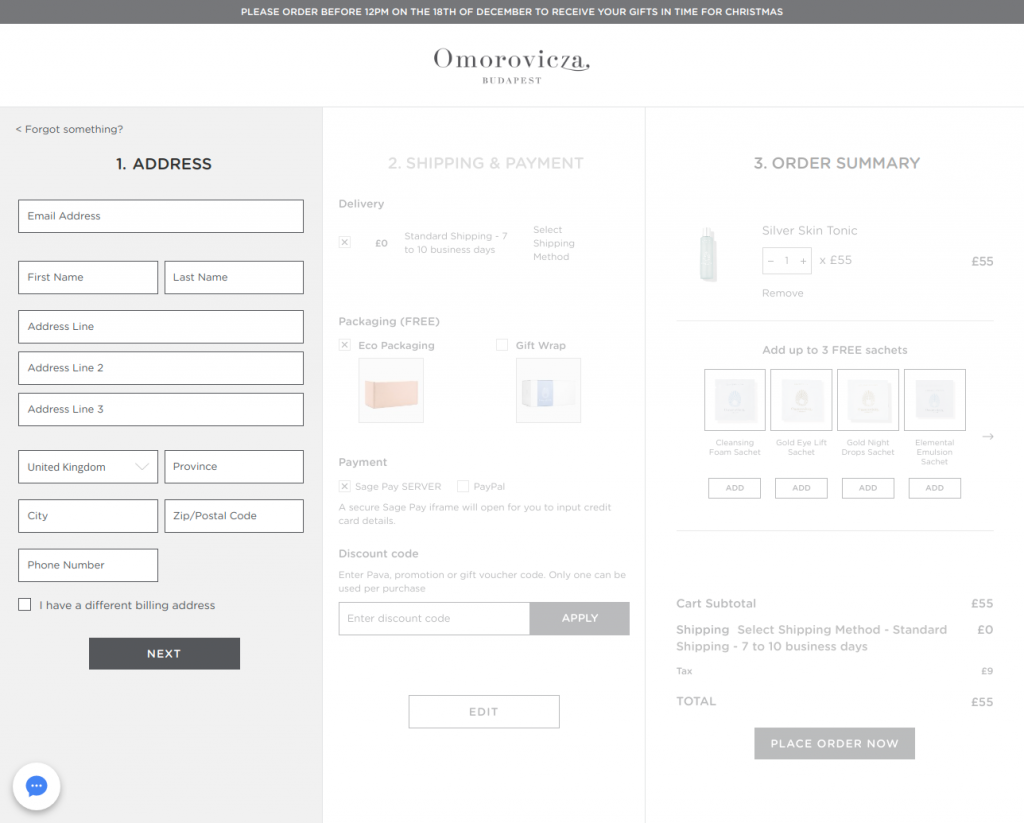The height and width of the screenshot is (823, 1024).
Task: Toggle the Sage Pay SERVER checkbox
Action: (x=345, y=486)
